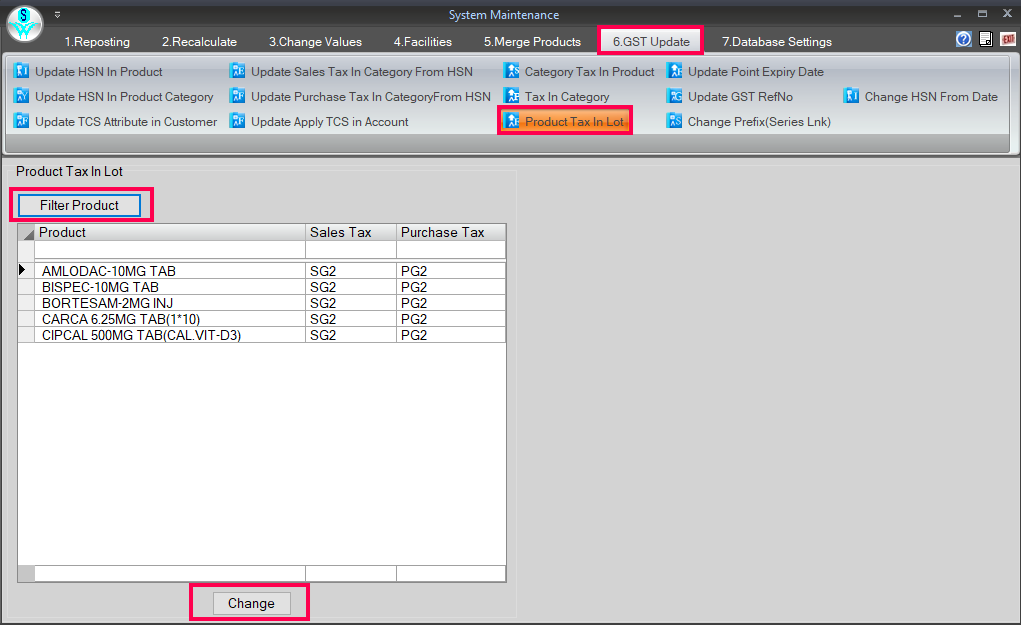1021x625 pixels.
Task: Maximize the System Maintenance window
Action: (982, 14)
